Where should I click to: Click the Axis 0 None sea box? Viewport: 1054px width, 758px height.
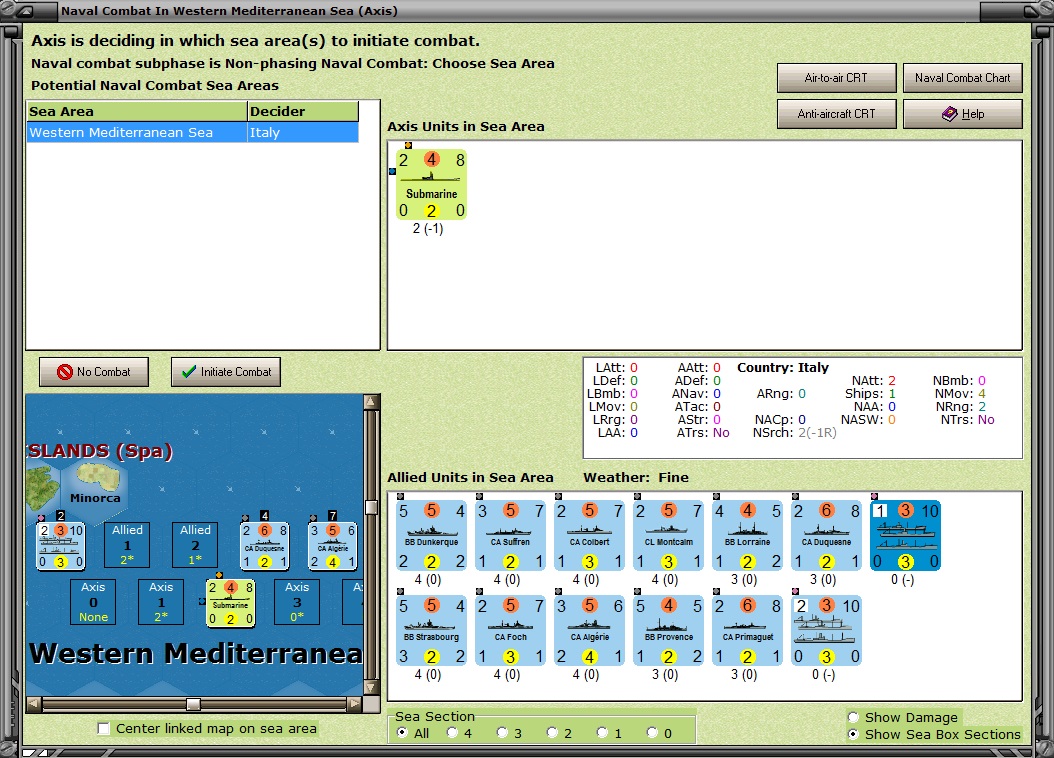(93, 602)
